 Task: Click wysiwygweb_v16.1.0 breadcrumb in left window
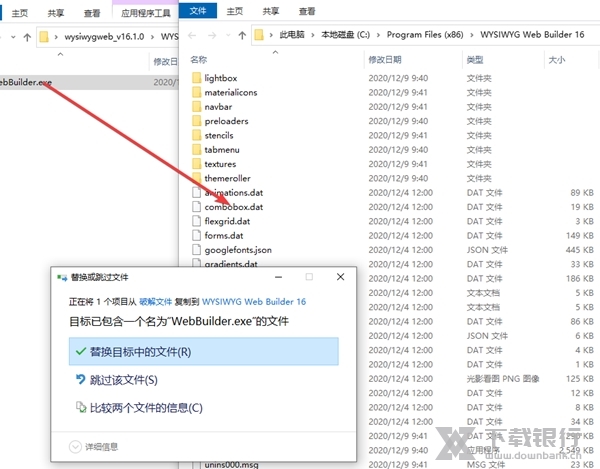point(104,37)
